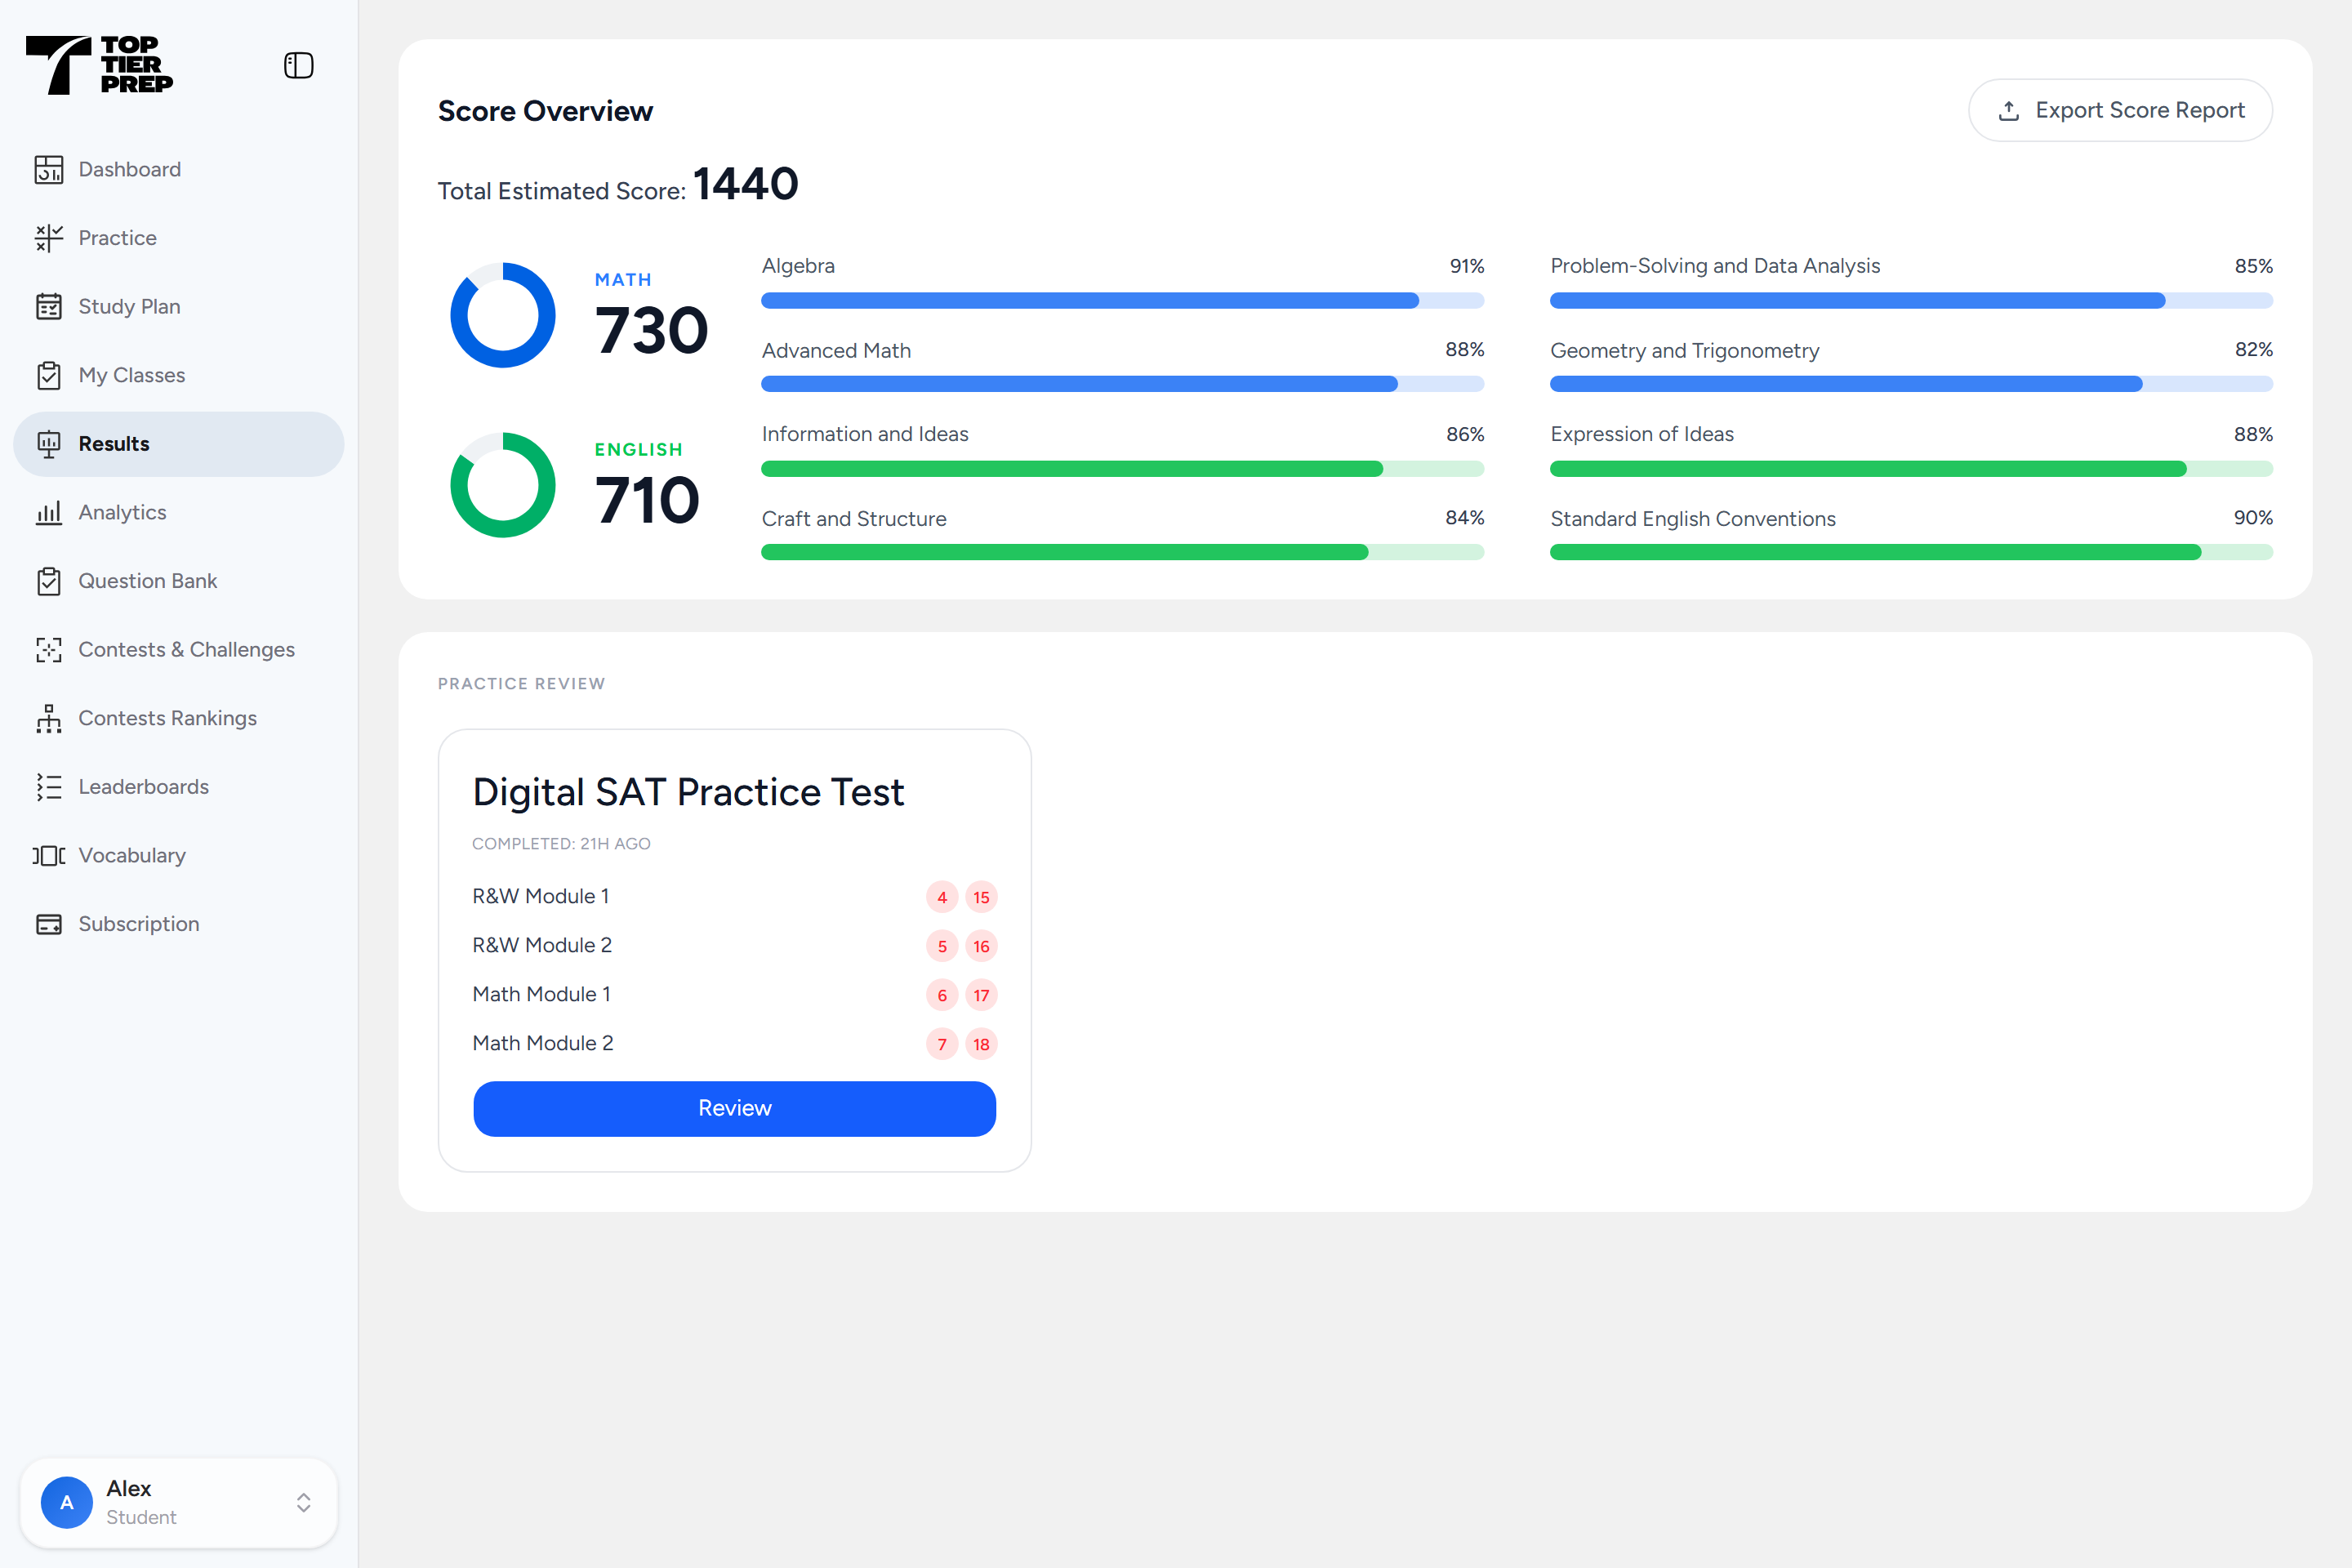Open the Dashboard icon in sidebar
Screen dimensions: 2352x1568
[49, 169]
